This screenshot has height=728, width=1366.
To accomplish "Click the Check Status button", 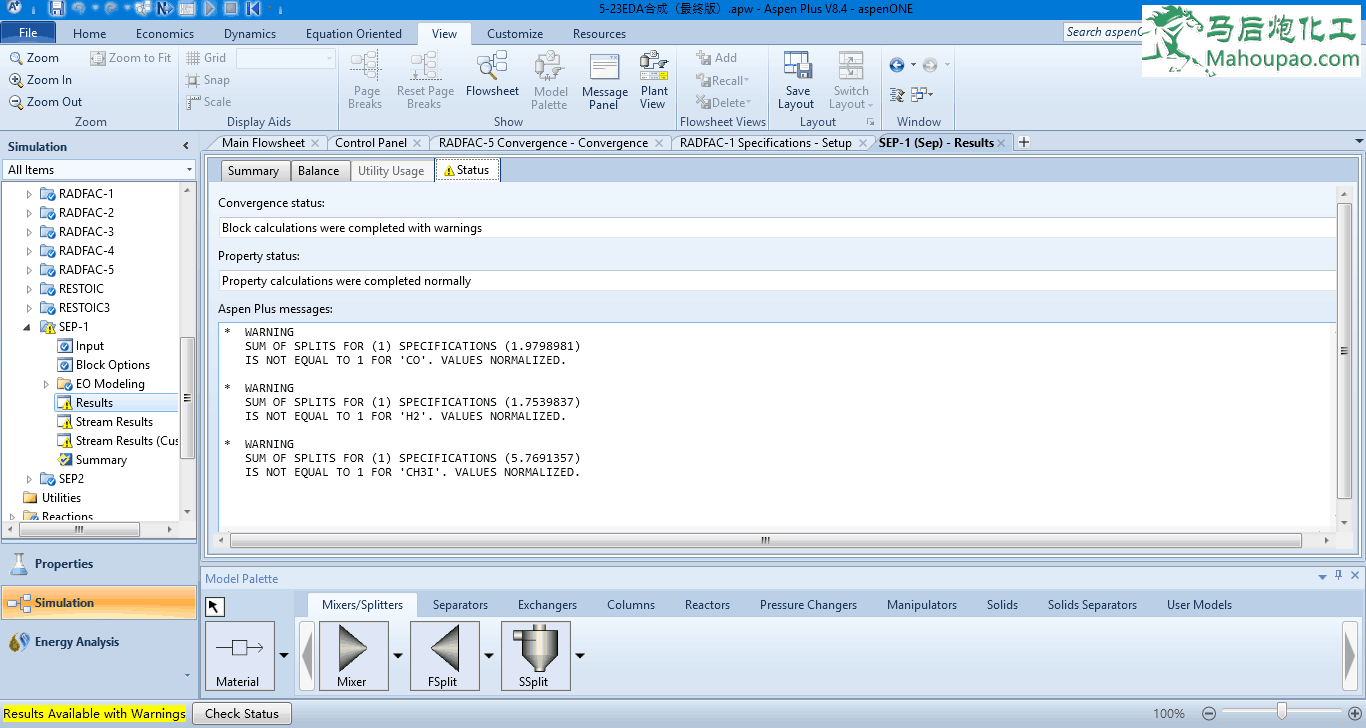I will (x=242, y=714).
